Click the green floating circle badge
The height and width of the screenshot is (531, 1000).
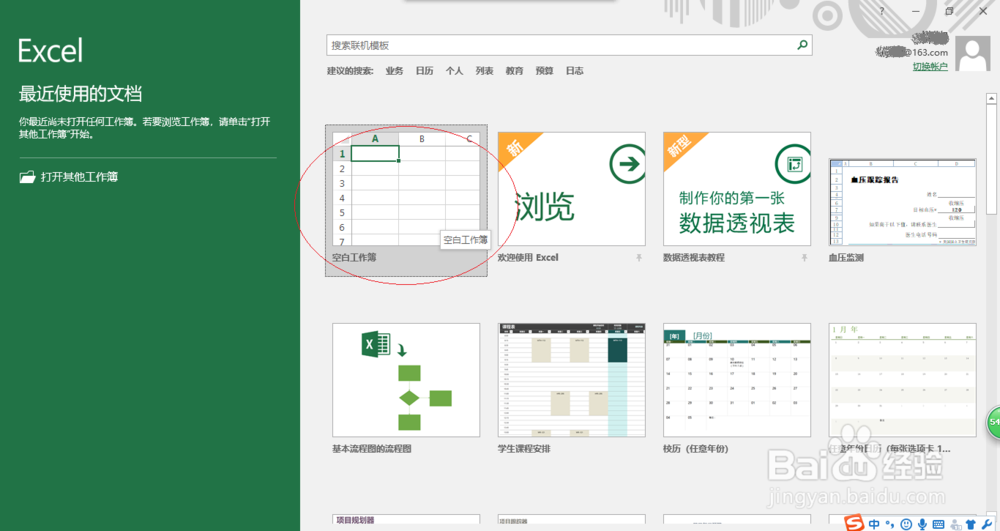click(994, 421)
